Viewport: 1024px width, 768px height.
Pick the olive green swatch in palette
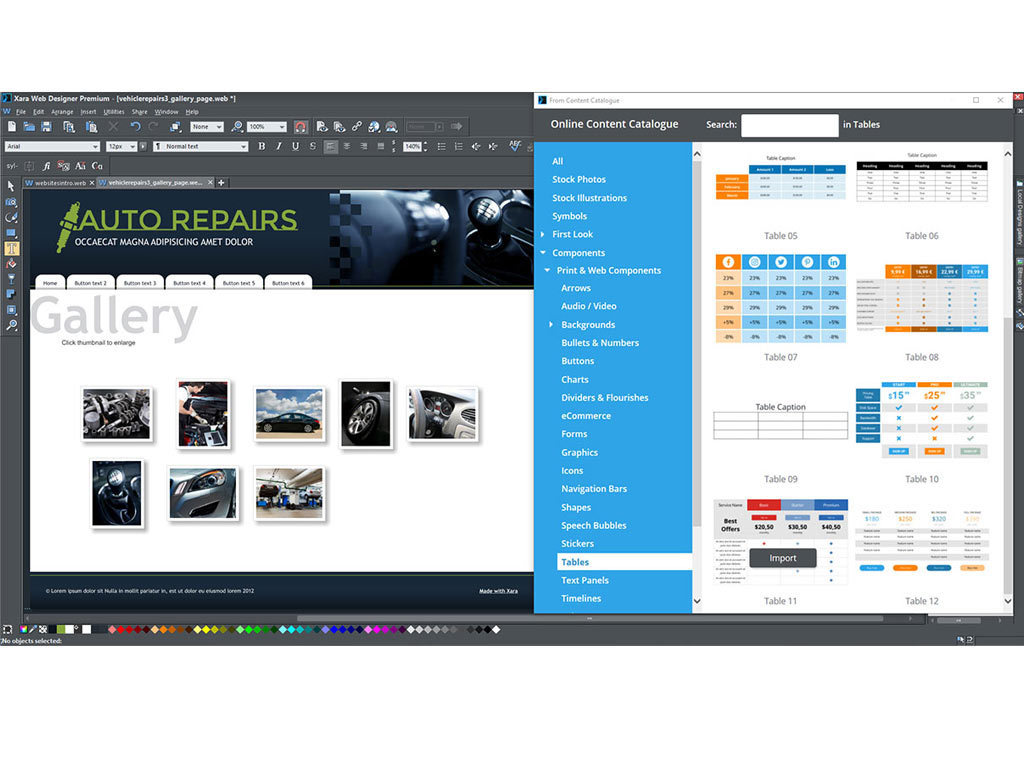click(61, 630)
